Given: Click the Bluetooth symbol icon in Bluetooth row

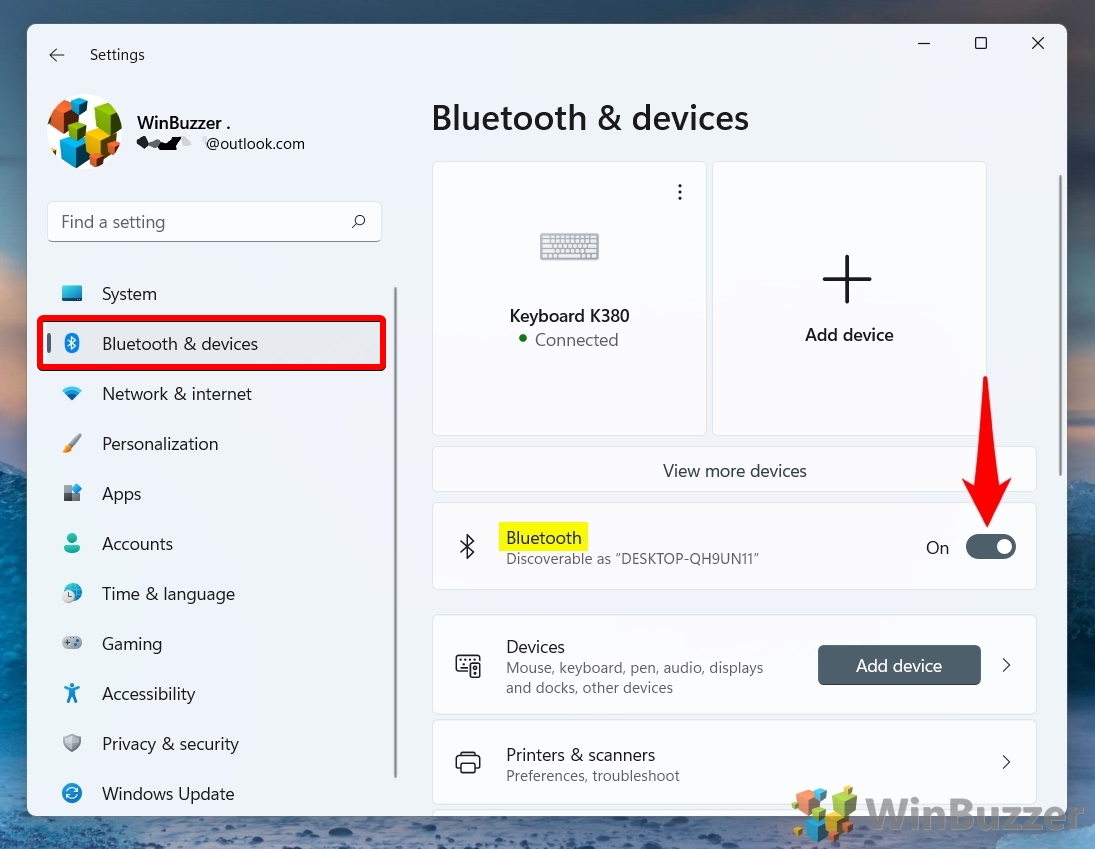Looking at the screenshot, I should click(467, 546).
